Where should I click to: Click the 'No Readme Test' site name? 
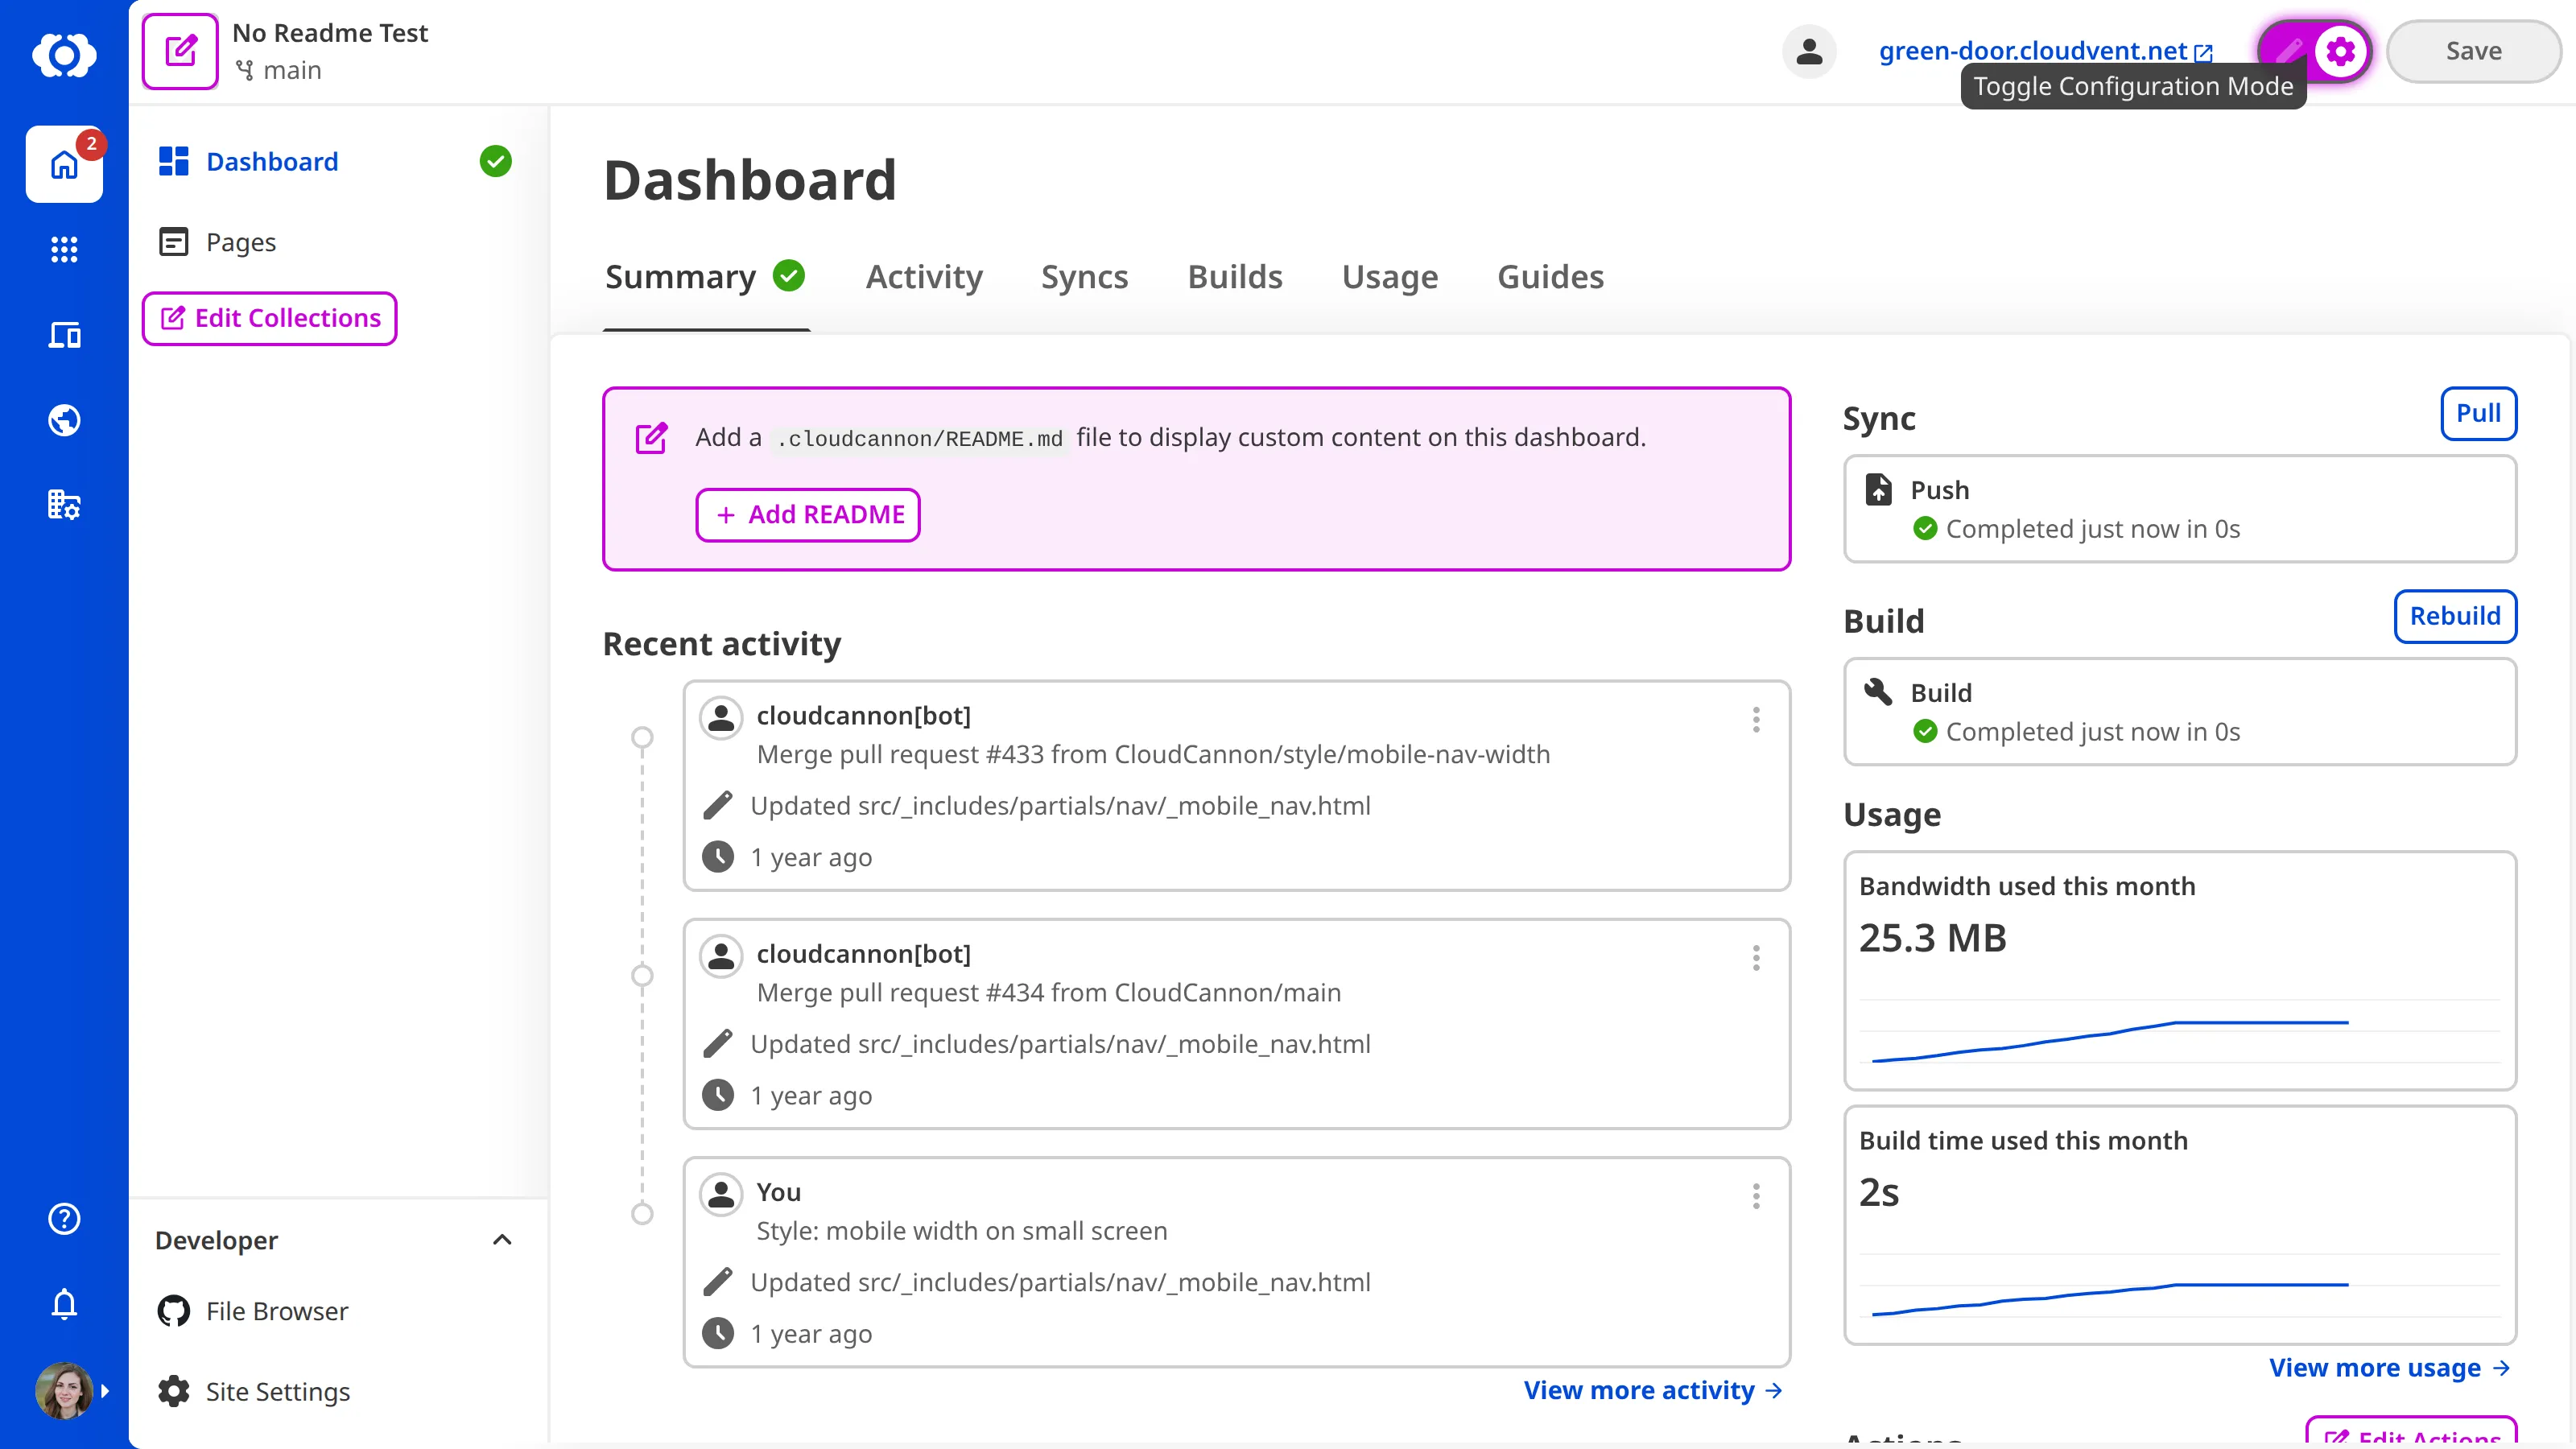[330, 33]
